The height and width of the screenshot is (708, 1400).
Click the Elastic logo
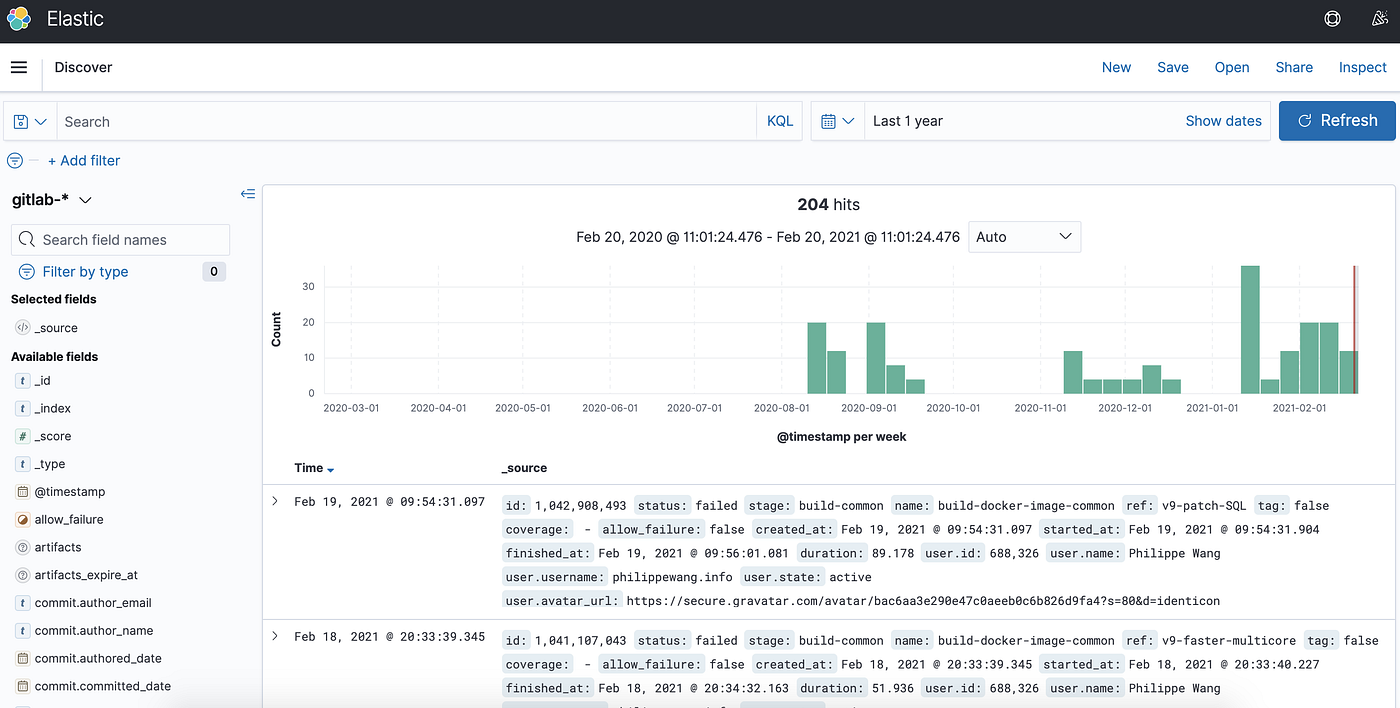[18, 18]
